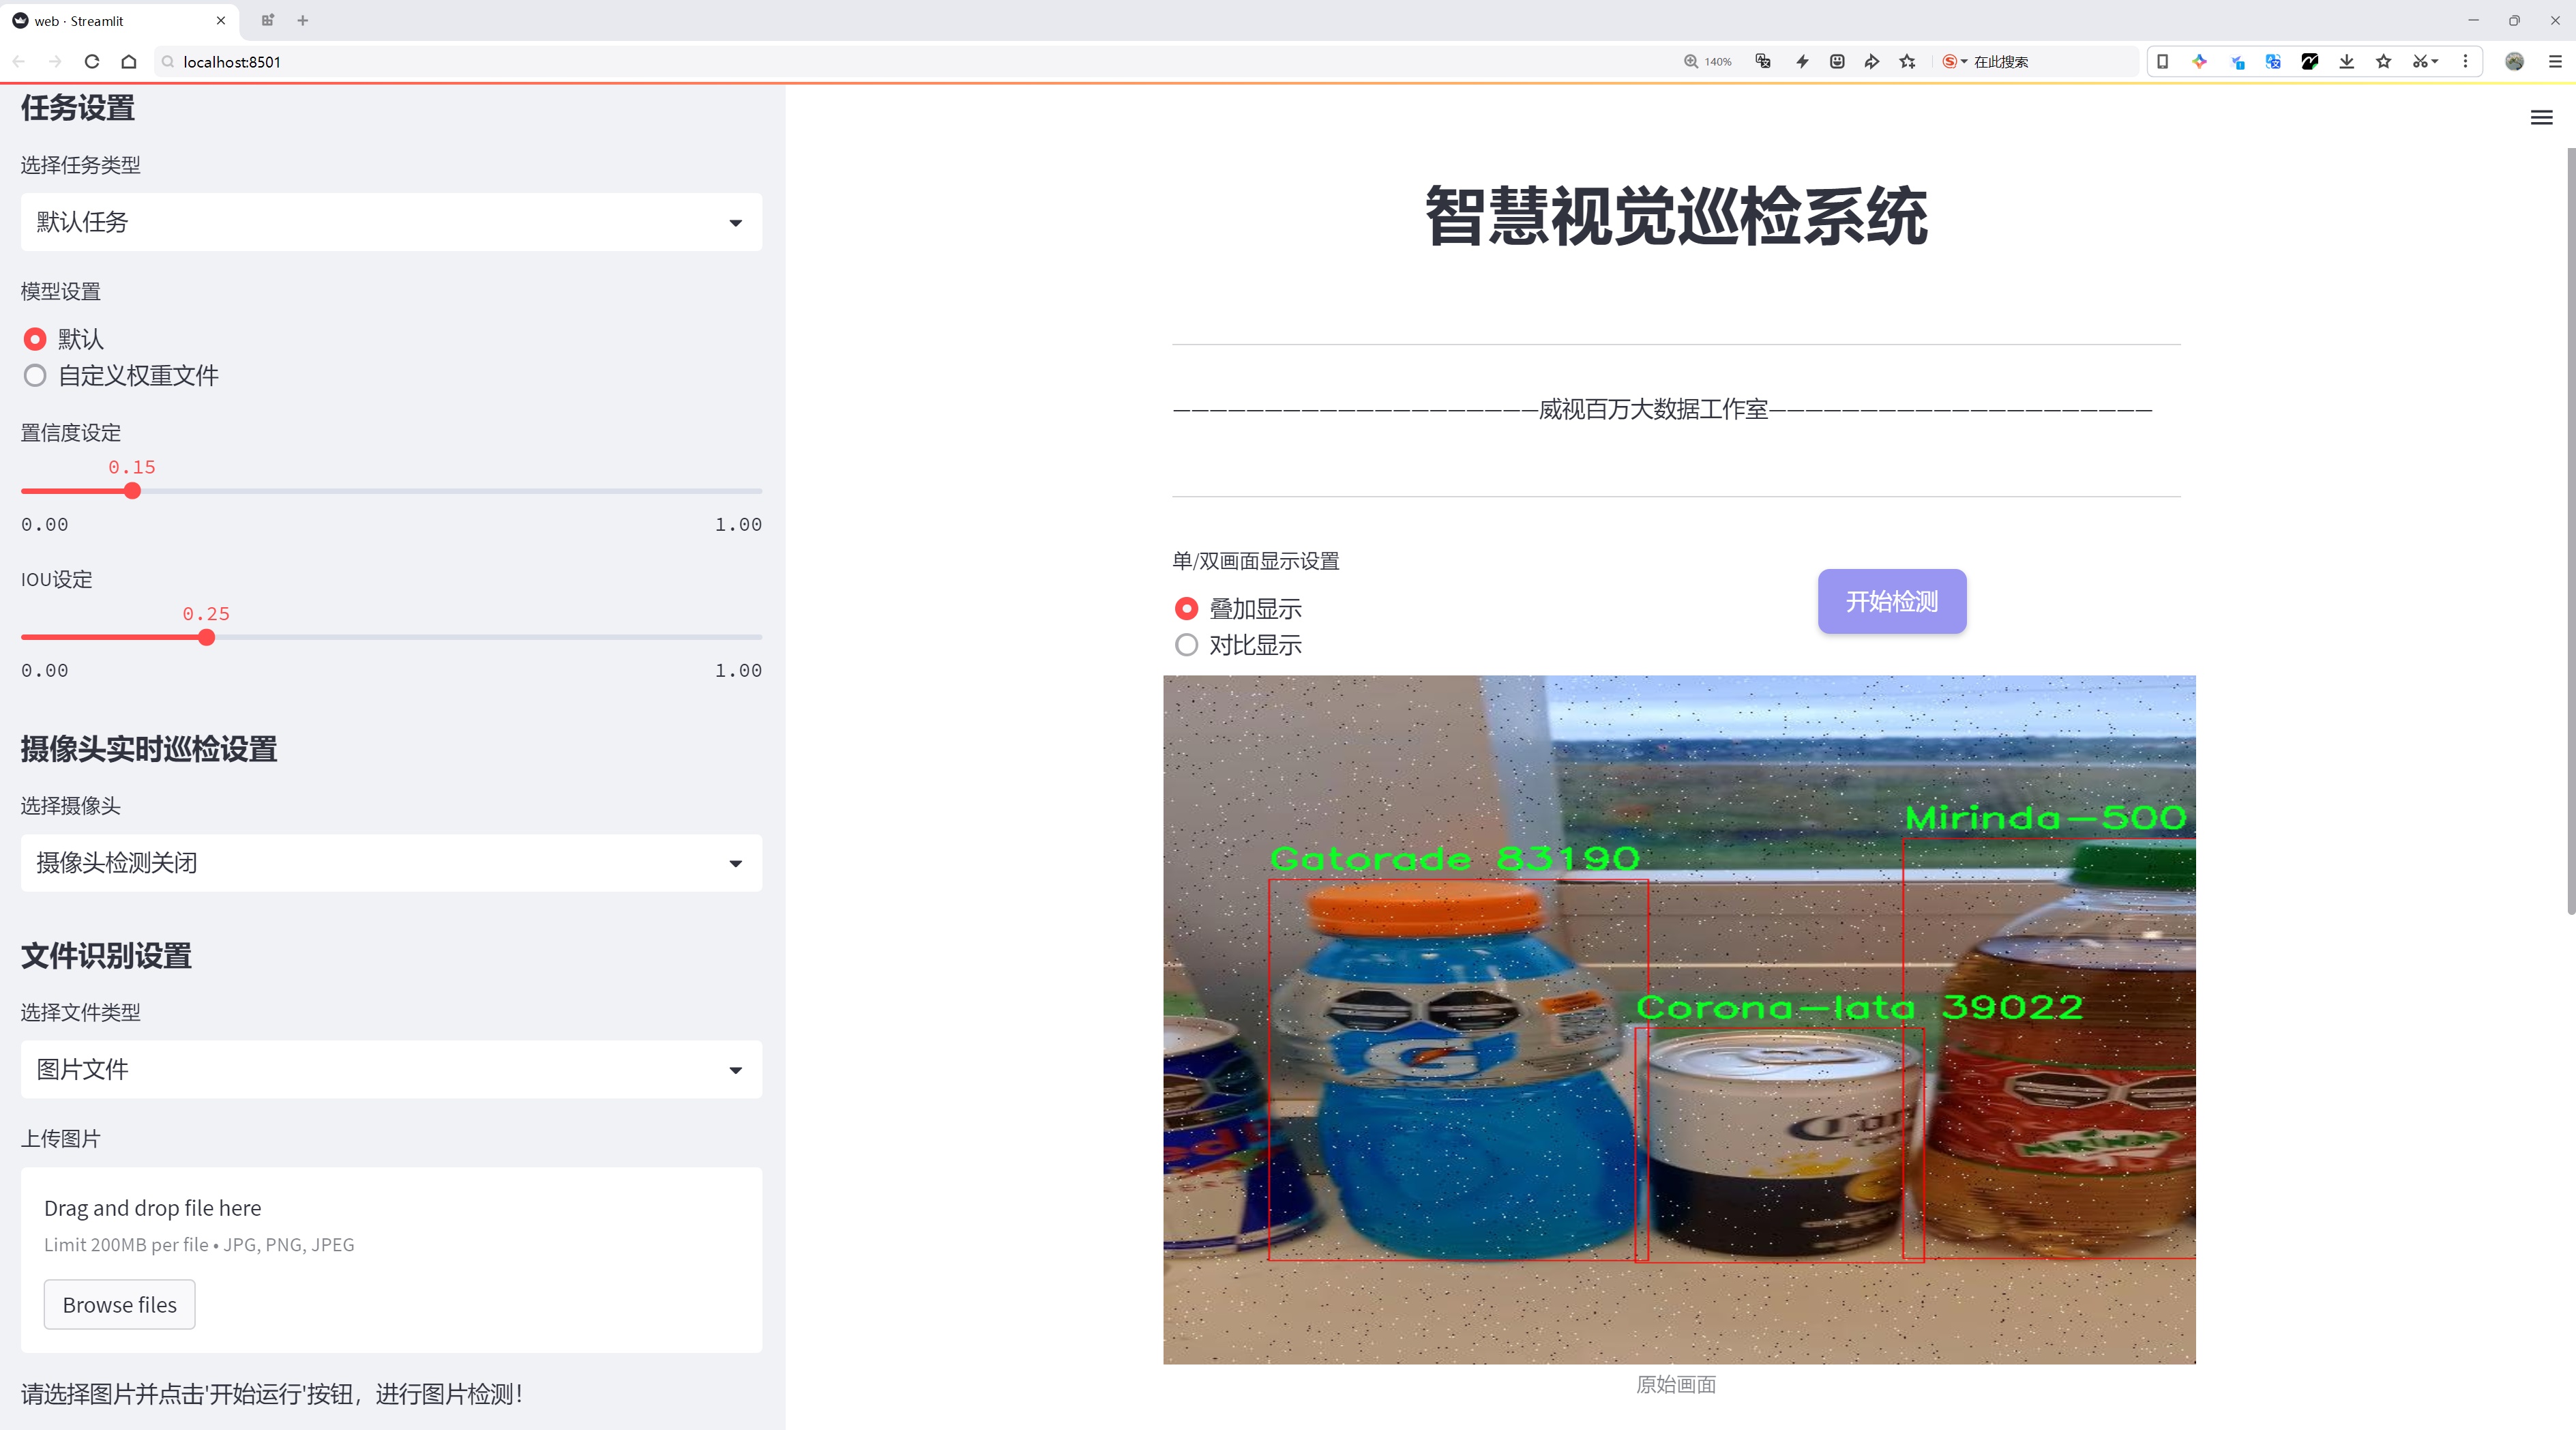Click the lightning speed-mode icon
The width and height of the screenshot is (2576, 1430).
(1802, 62)
